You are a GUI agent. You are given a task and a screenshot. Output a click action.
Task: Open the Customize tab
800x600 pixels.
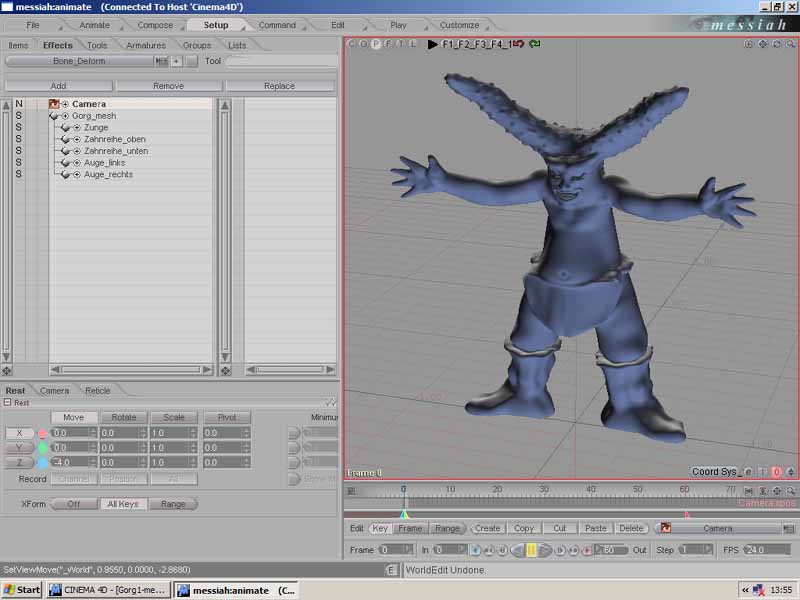tap(459, 25)
